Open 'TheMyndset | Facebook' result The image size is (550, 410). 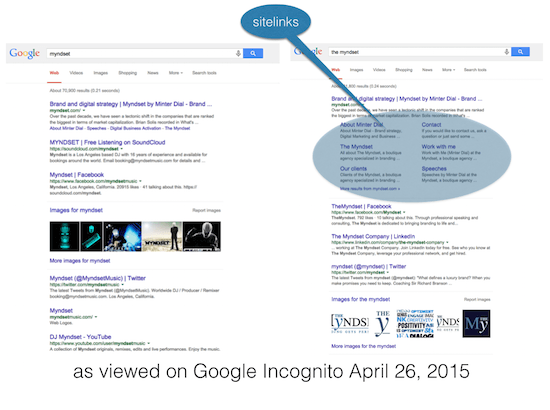tap(361, 206)
